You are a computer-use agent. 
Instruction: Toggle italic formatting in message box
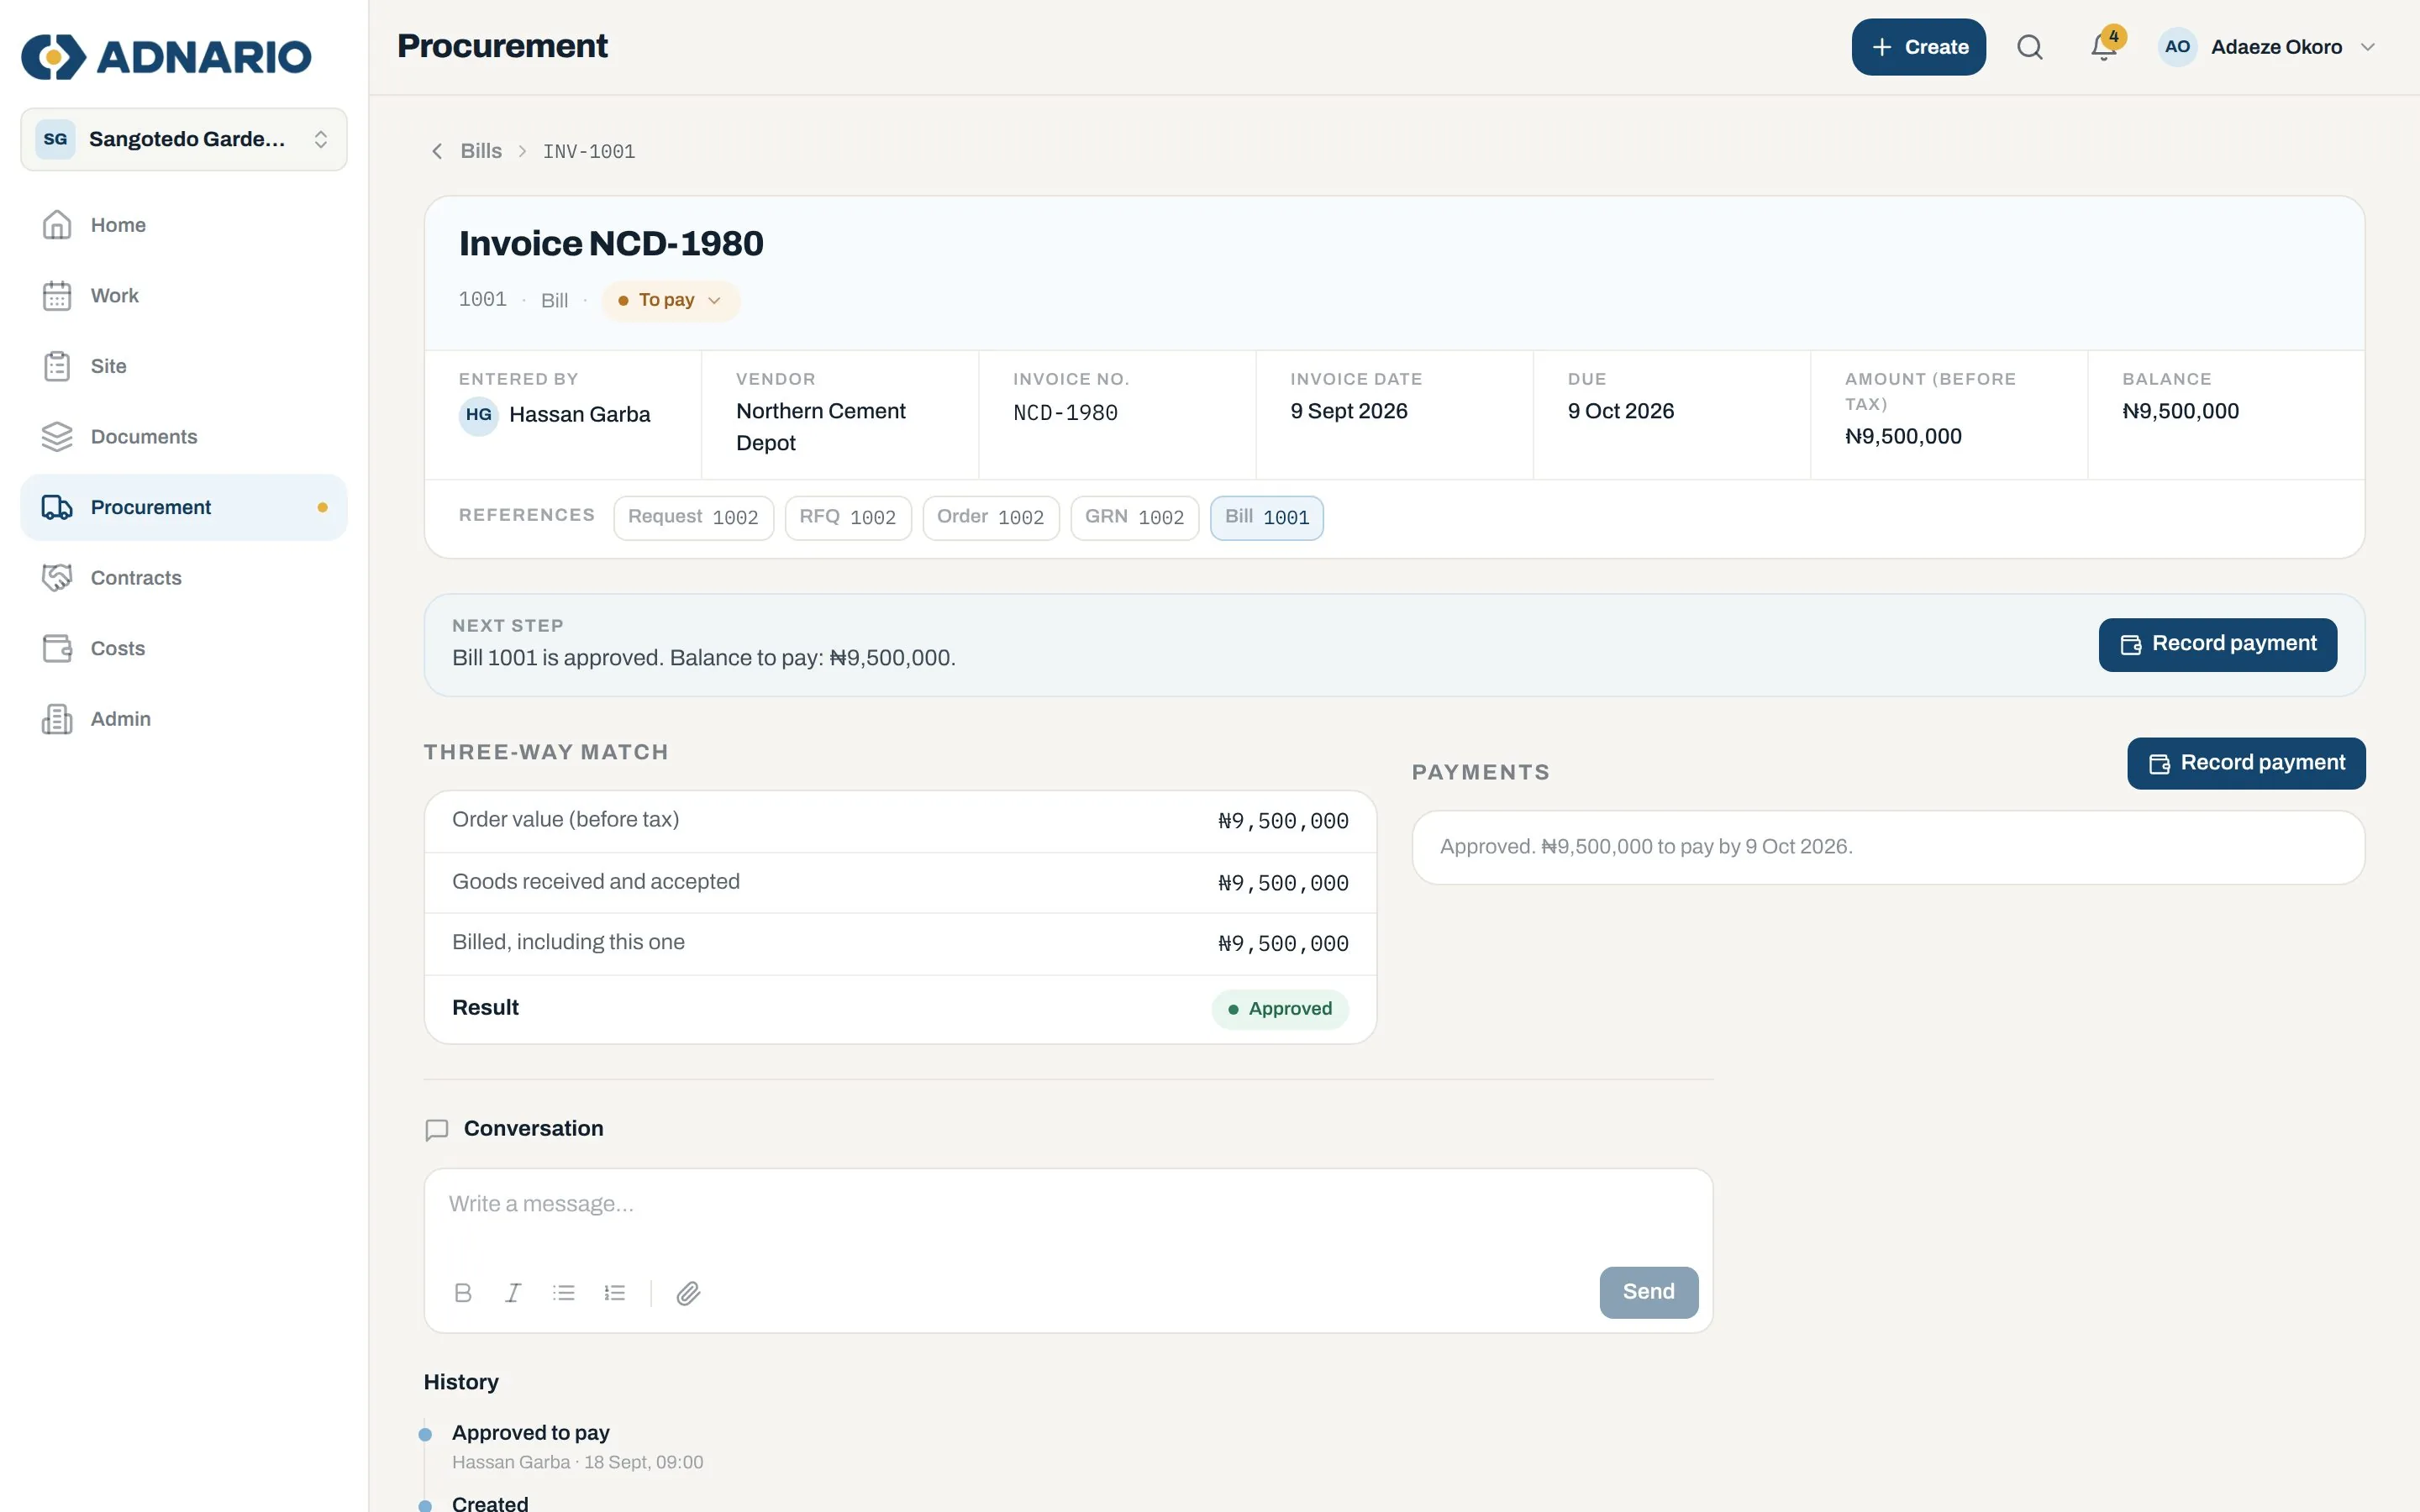(x=513, y=1292)
